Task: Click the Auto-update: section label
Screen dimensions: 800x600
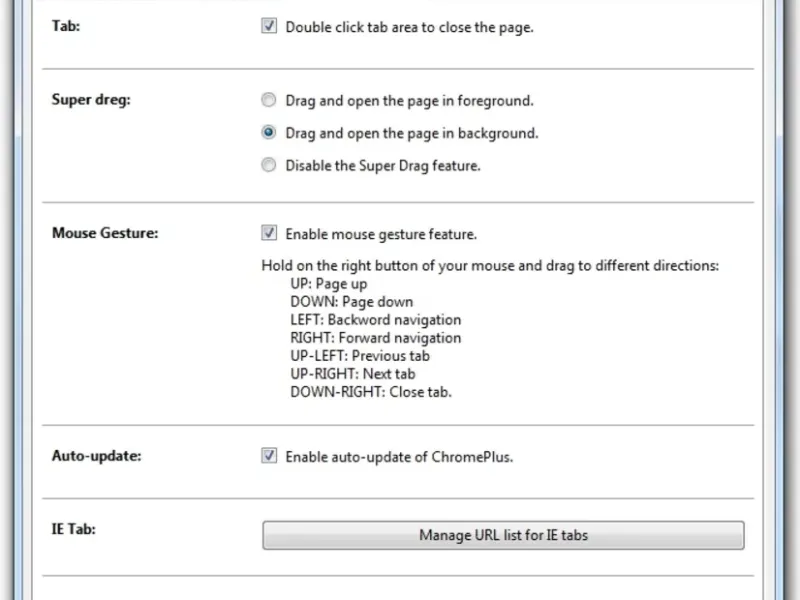Action: tap(96, 456)
